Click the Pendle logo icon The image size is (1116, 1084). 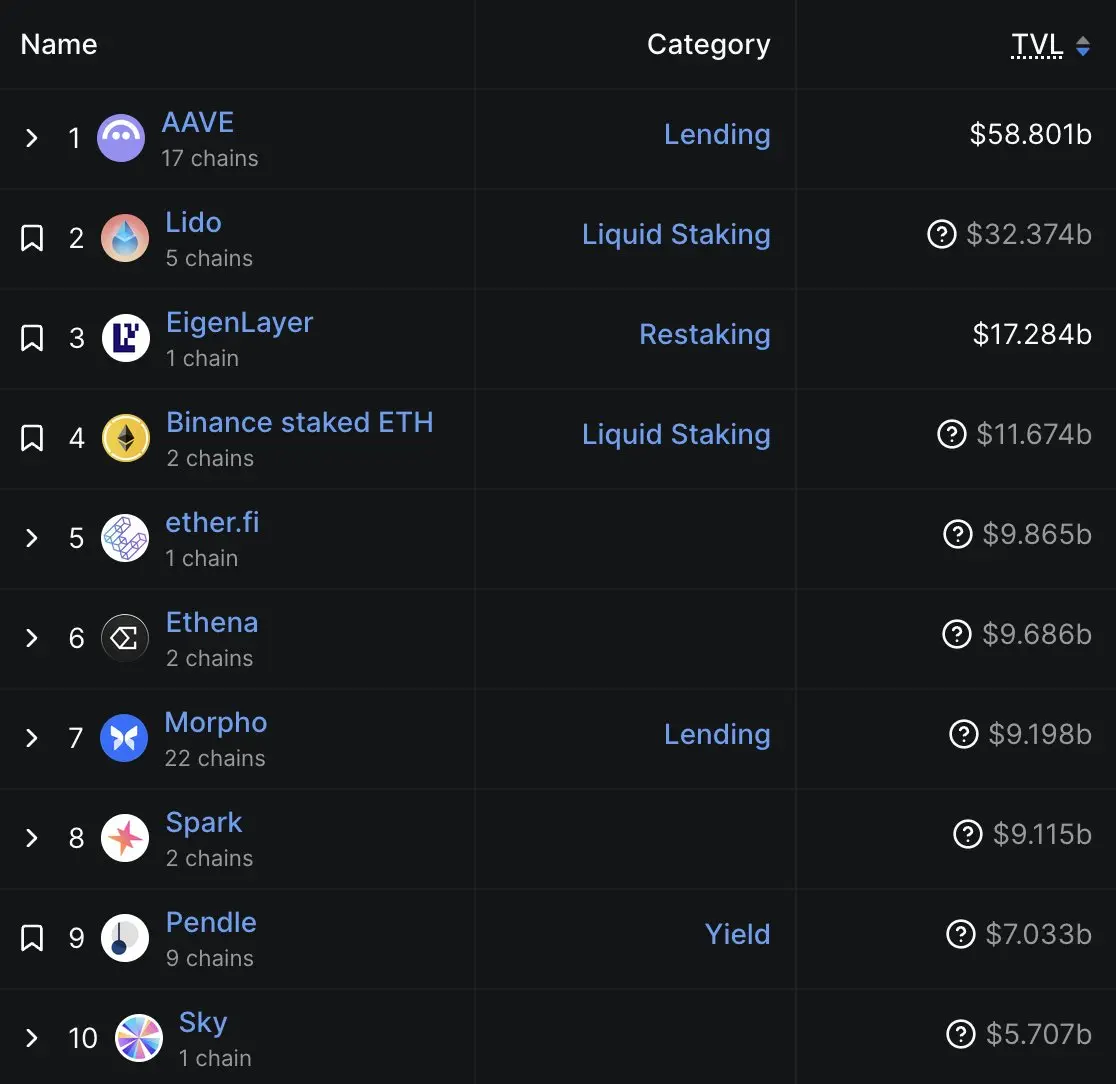point(125,938)
